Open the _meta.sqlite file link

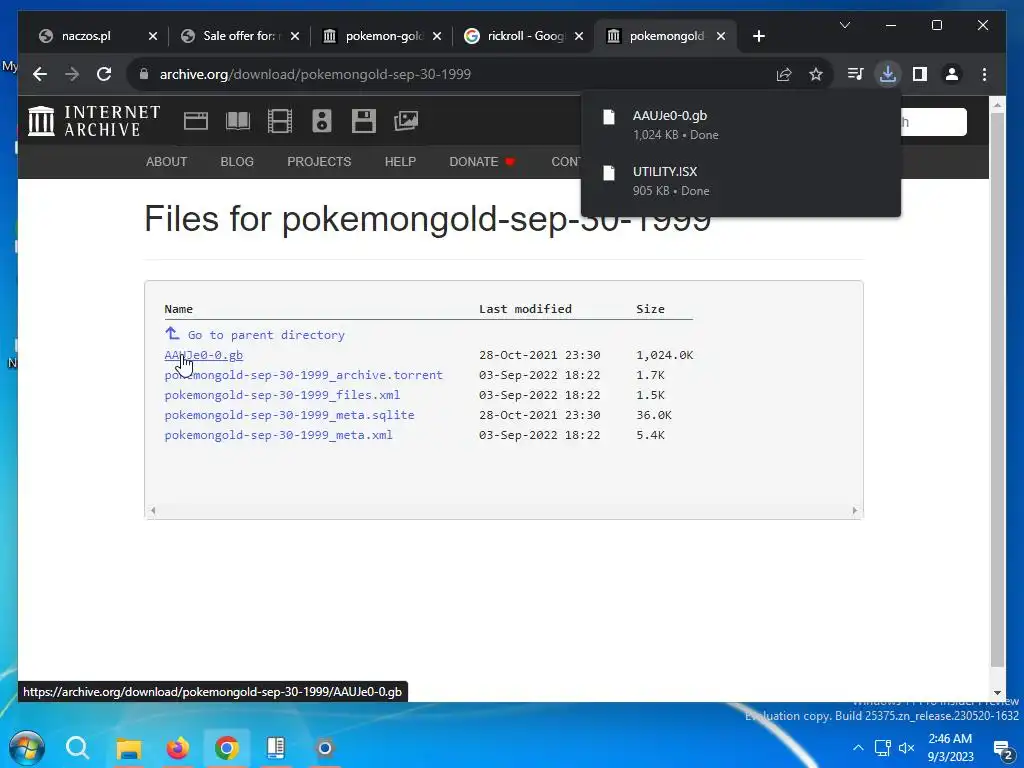point(289,415)
